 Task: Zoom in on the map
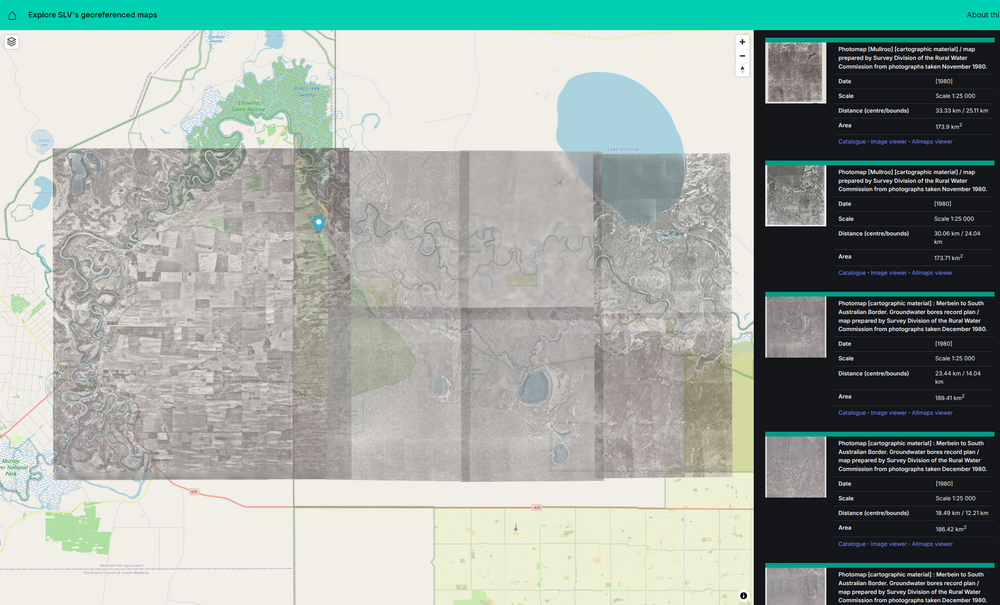742,42
